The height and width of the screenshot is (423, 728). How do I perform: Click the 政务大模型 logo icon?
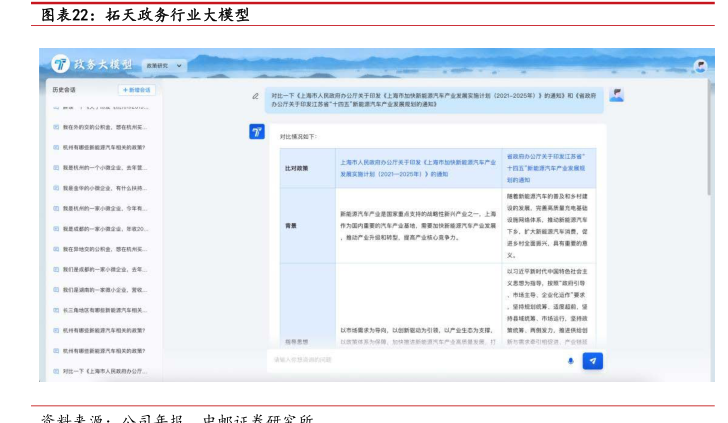pyautogui.click(x=60, y=64)
